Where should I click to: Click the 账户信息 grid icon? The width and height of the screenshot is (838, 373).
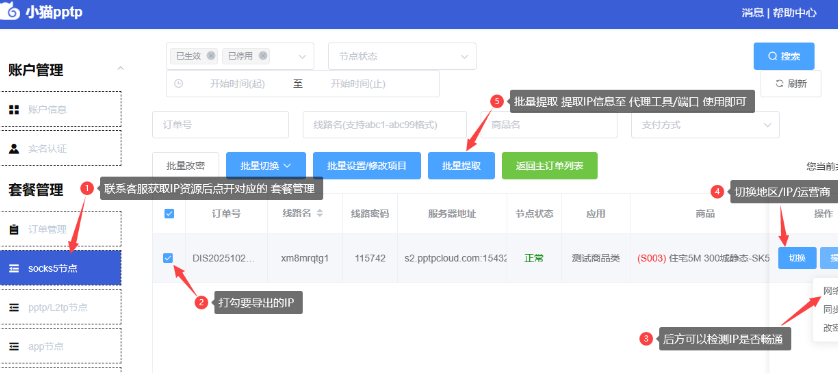(x=14, y=110)
